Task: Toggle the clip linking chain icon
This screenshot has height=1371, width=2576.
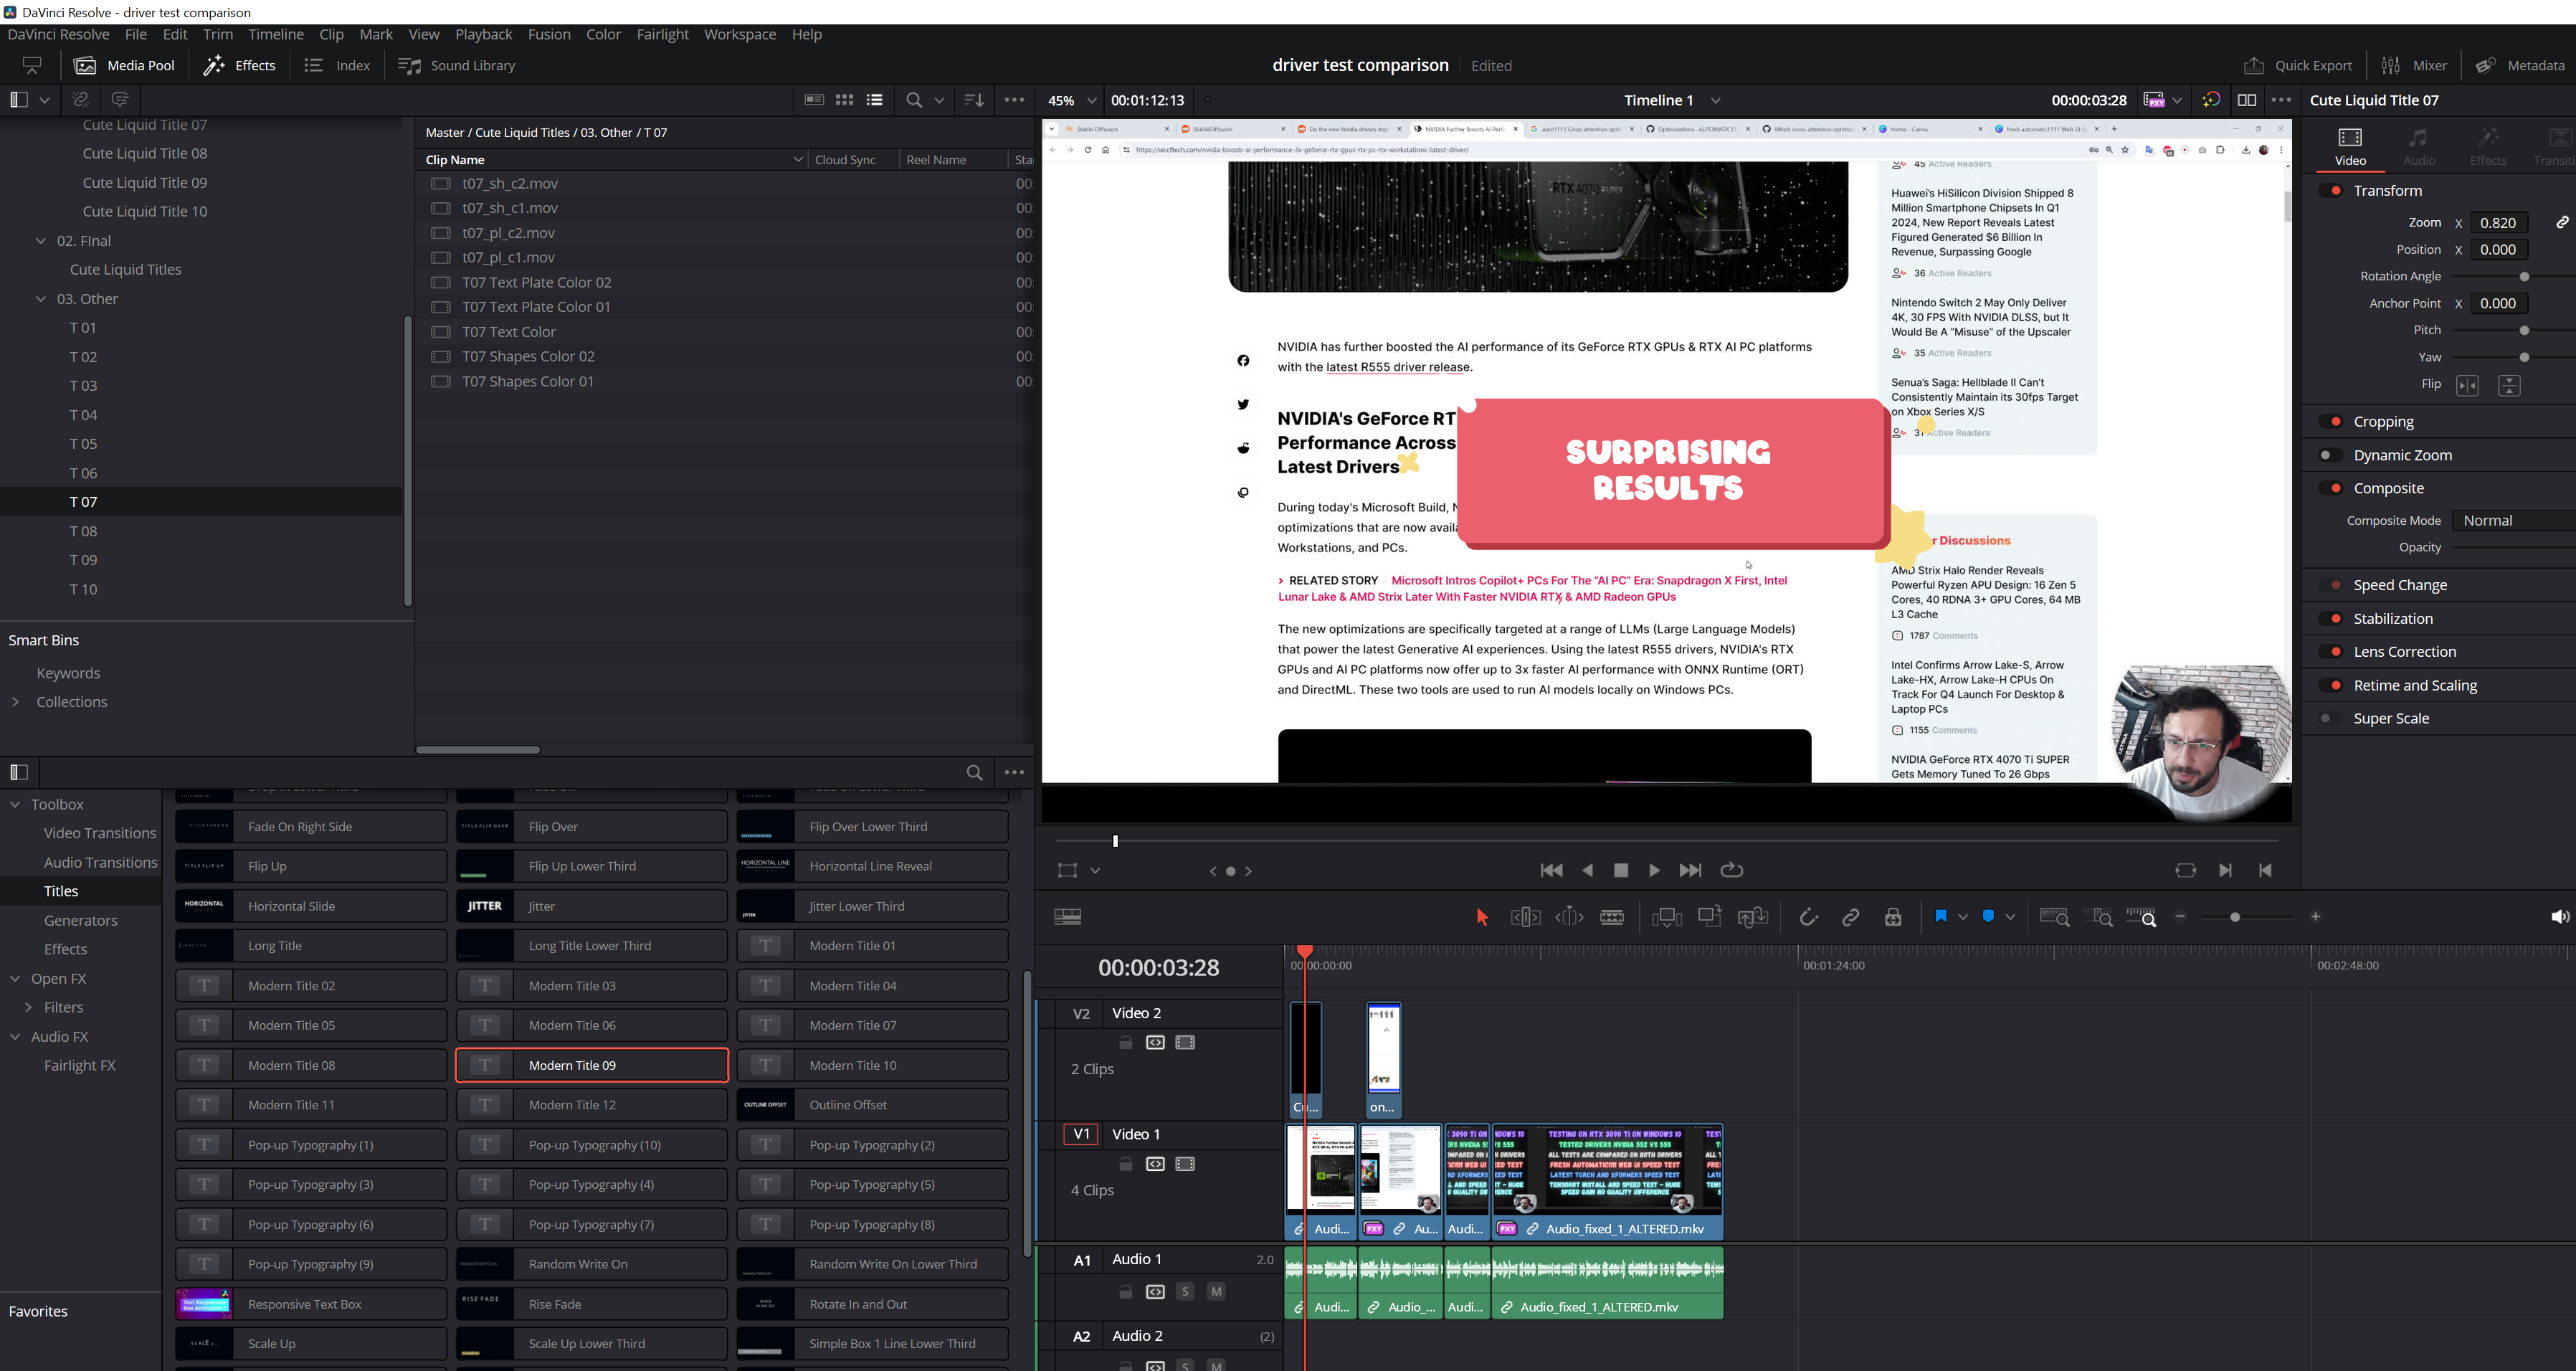Action: 1850,917
